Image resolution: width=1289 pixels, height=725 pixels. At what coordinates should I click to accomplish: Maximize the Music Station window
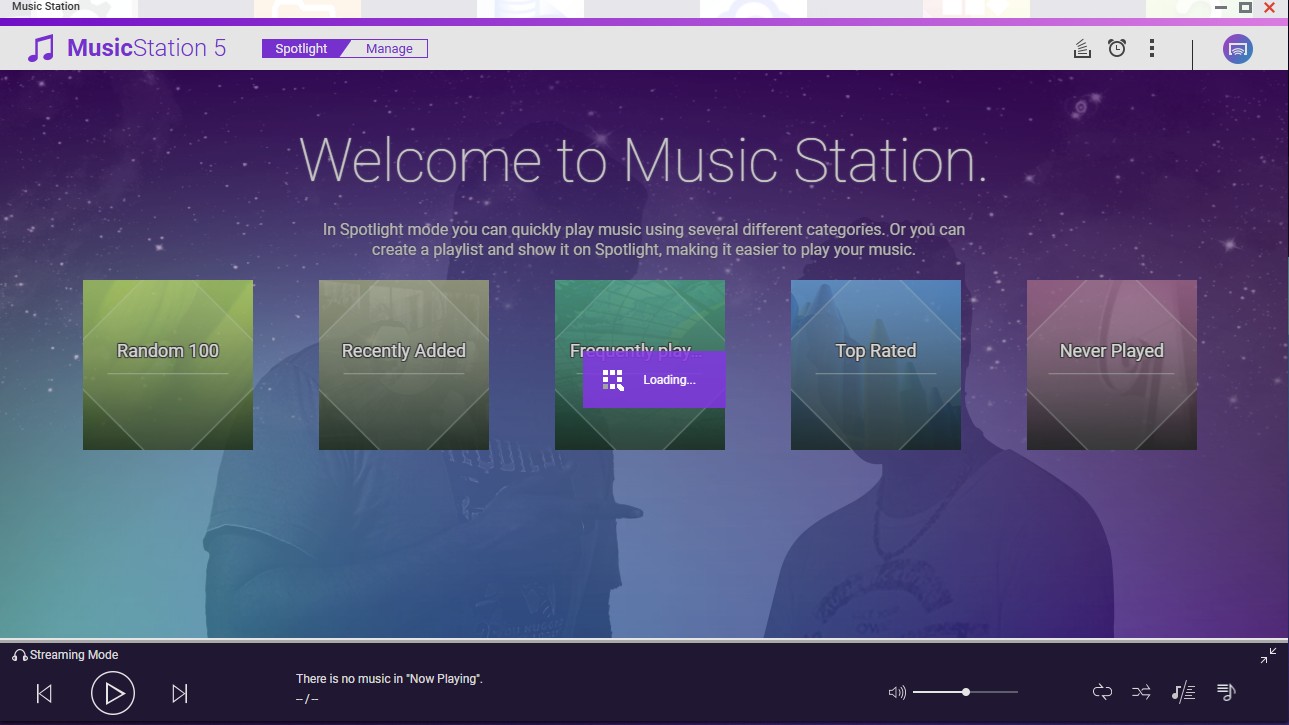pyautogui.click(x=1245, y=7)
